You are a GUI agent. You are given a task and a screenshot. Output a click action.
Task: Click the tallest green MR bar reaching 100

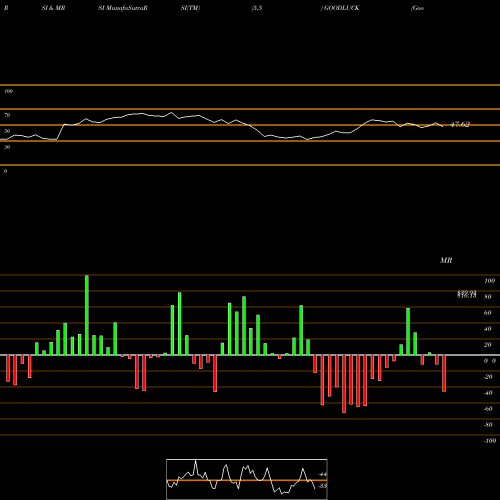pos(87,315)
